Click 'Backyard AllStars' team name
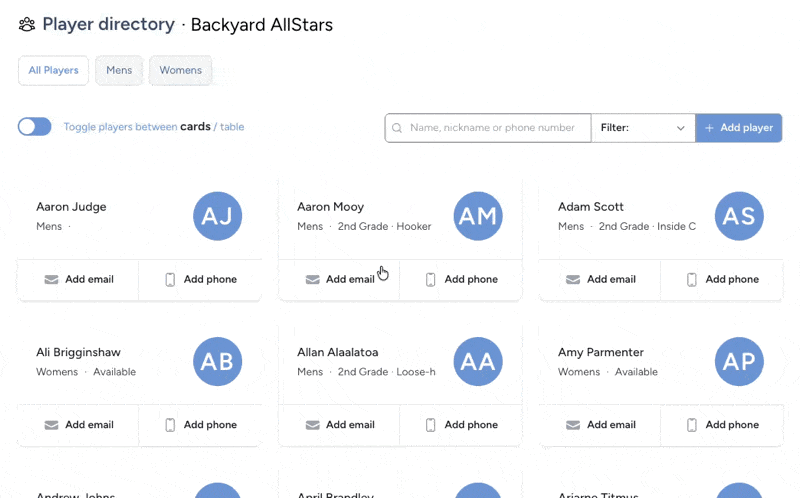Screen dimensions: 800x498 click(x=262, y=24)
